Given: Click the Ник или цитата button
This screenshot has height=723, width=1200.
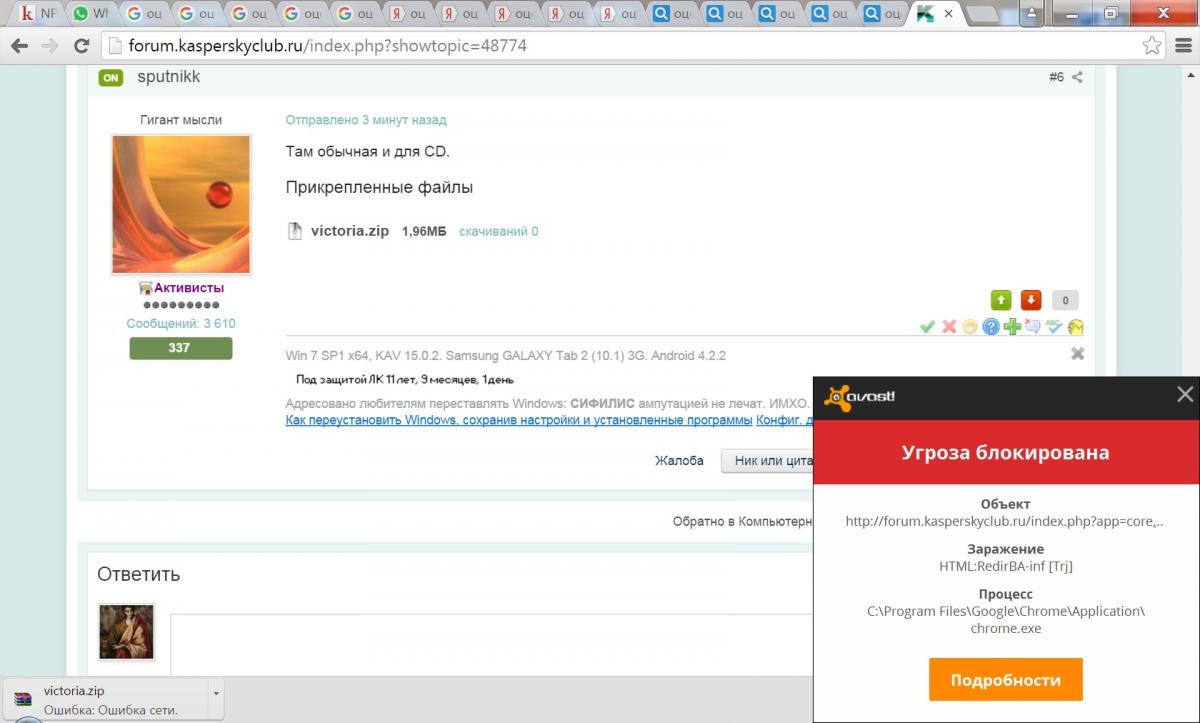Looking at the screenshot, I should 767,461.
